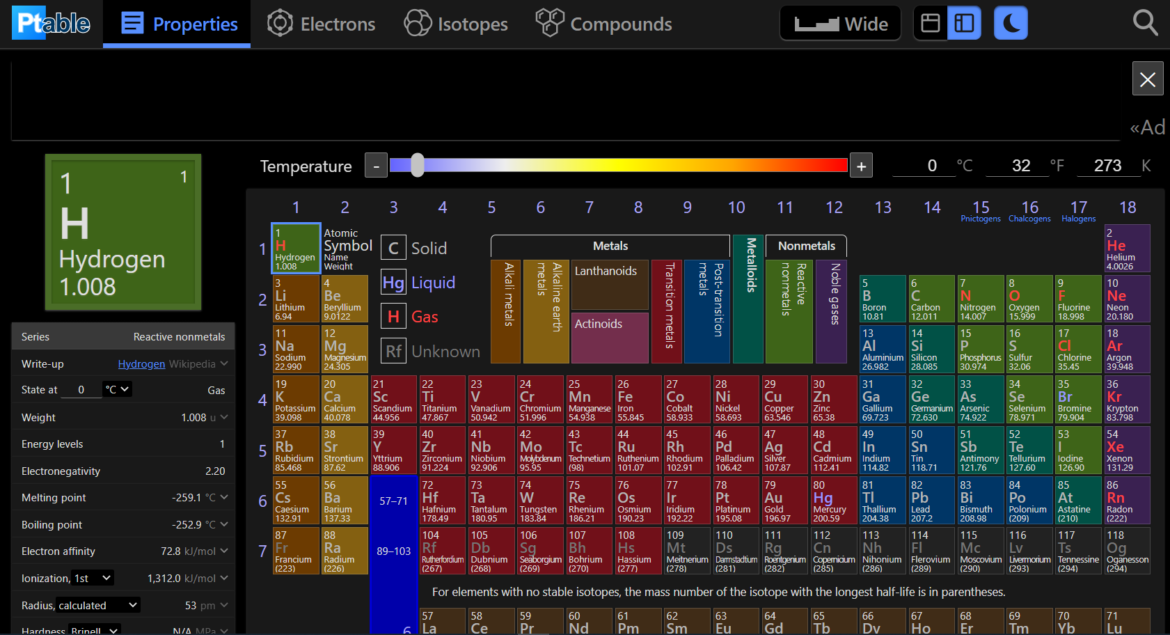Screen dimensions: 1170x635
Task: Click the Ptable logo
Action: coord(50,21)
